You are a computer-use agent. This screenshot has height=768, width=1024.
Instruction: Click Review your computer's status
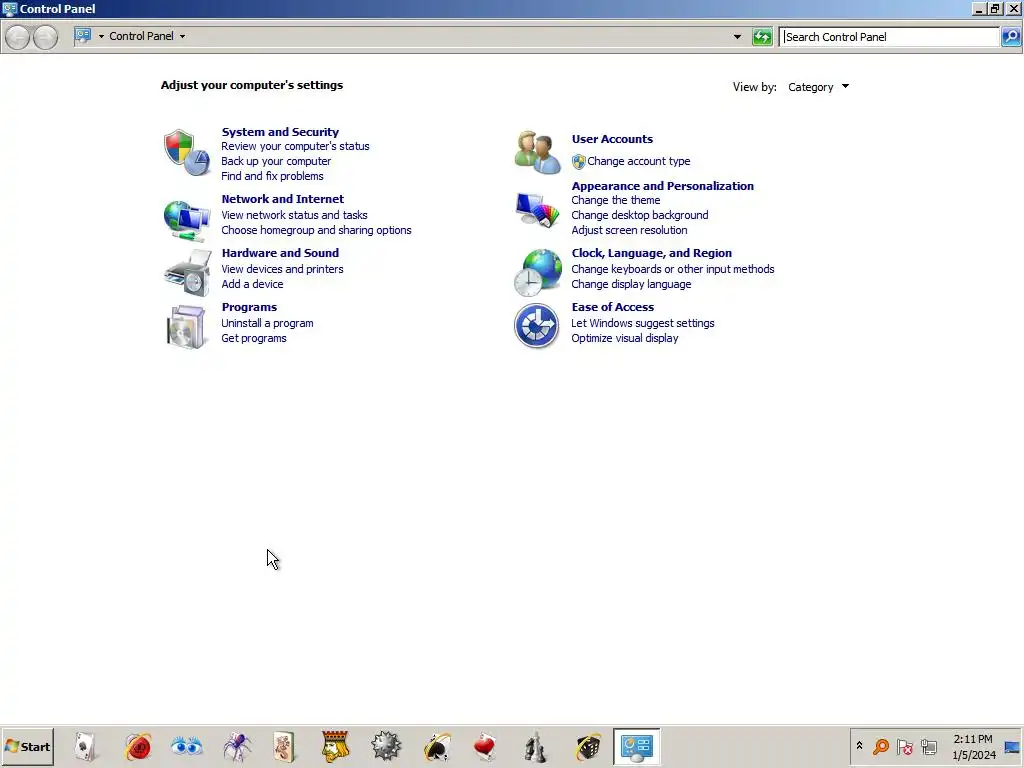click(295, 146)
